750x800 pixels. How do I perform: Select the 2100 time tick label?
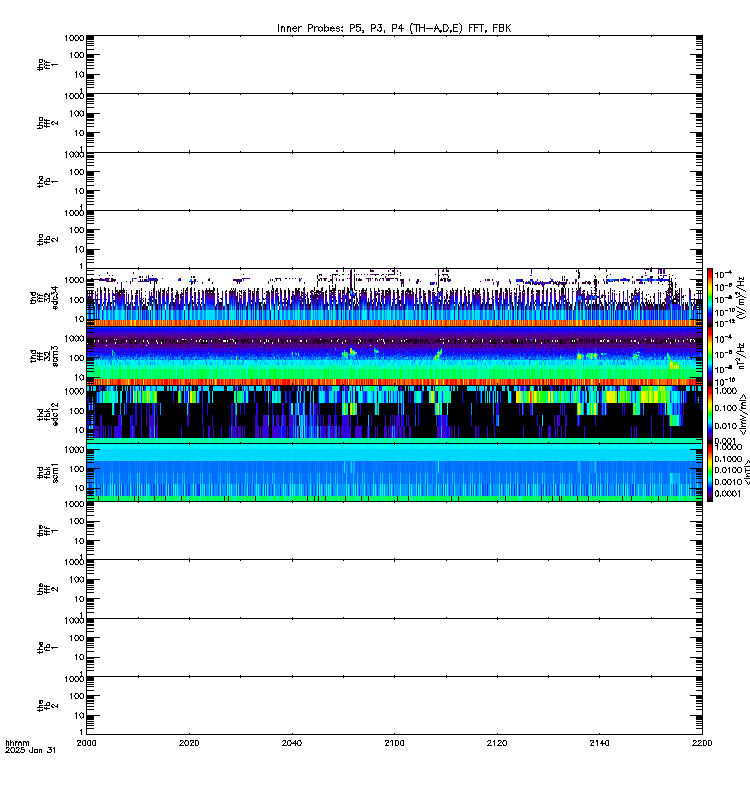(x=394, y=743)
